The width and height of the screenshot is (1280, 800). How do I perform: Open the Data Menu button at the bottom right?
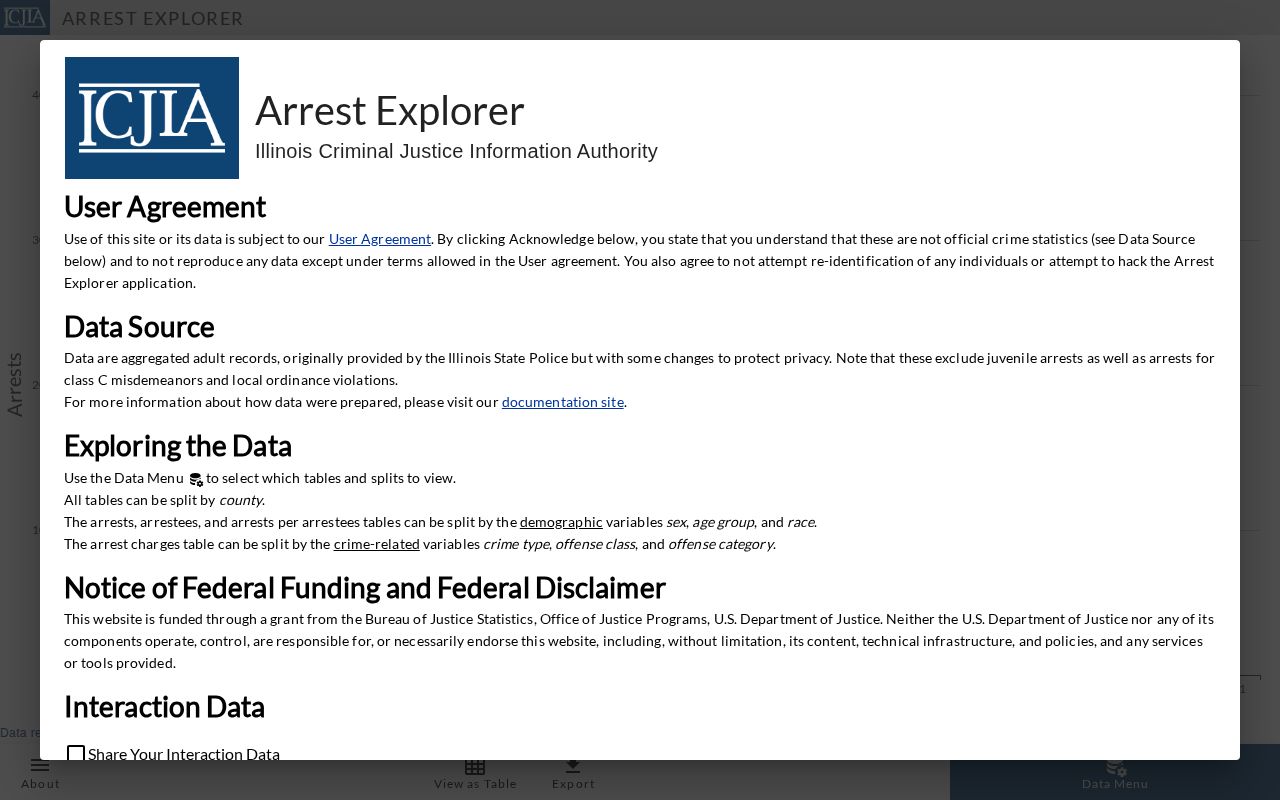tap(1115, 773)
